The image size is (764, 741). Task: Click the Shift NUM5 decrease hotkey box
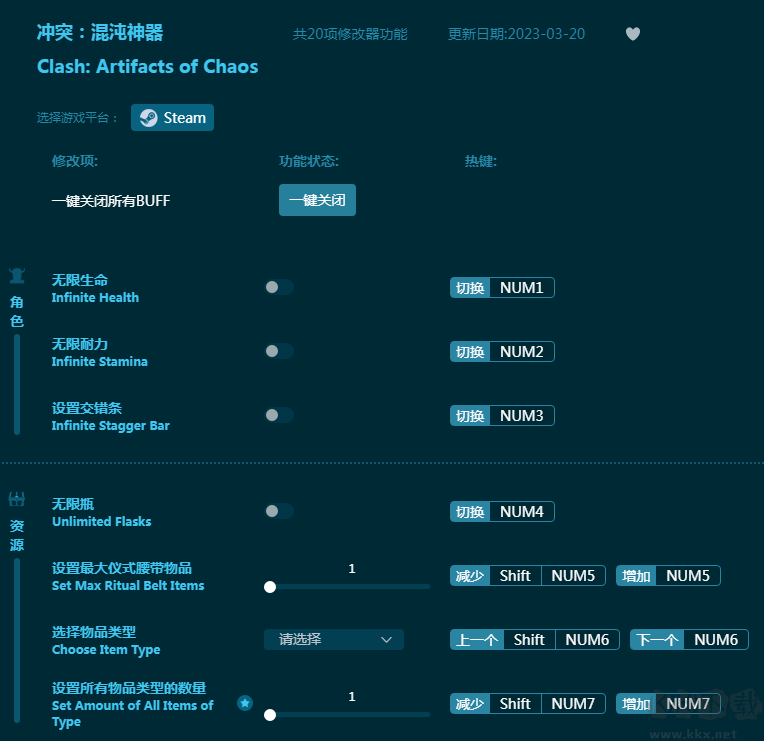tap(527, 576)
